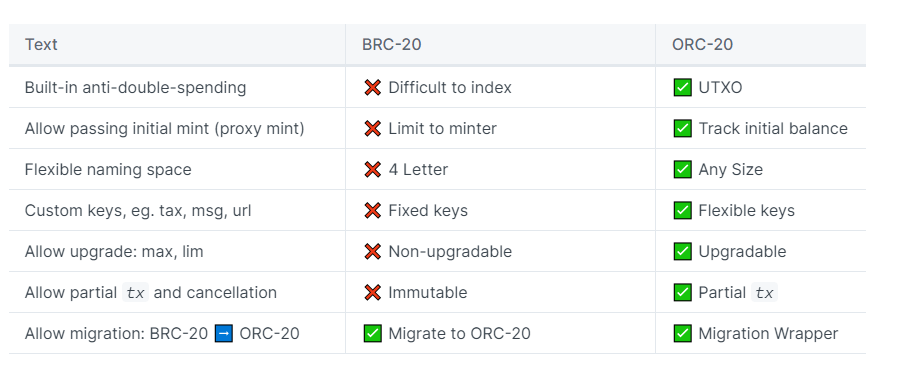The image size is (914, 378).
Task: Click the blue arrow icon between BRC-20 and ORC-20
Action: (224, 334)
